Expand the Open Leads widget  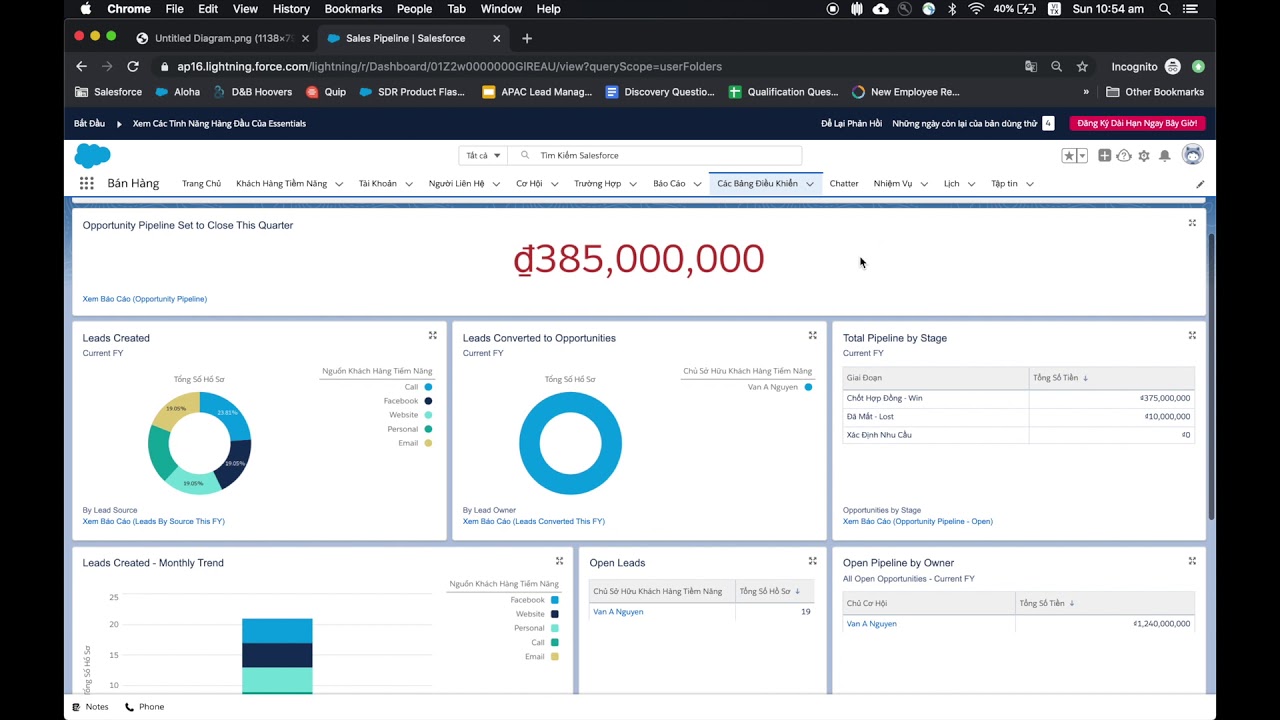tap(813, 561)
